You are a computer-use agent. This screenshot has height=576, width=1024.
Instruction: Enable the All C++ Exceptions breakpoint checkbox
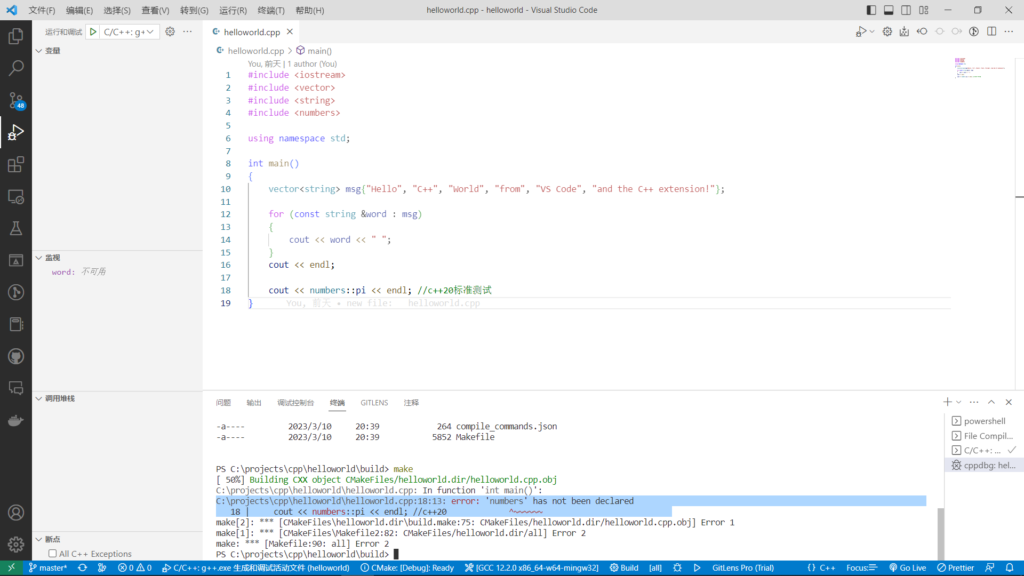coord(53,553)
